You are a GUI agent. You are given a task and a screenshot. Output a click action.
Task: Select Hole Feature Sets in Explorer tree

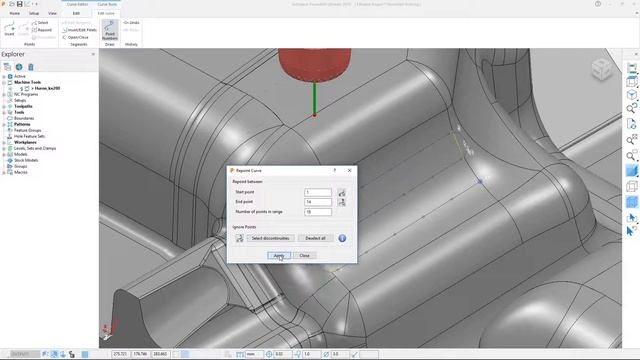tap(29, 136)
